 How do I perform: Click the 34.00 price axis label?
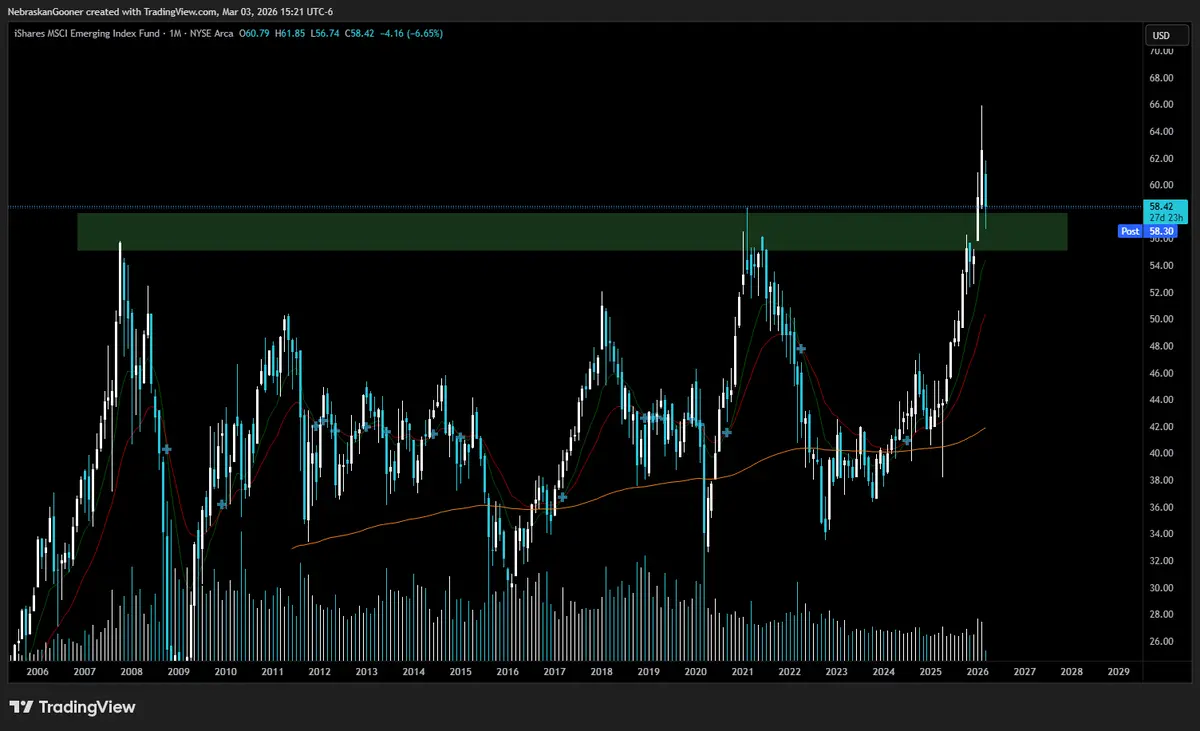click(x=1161, y=534)
